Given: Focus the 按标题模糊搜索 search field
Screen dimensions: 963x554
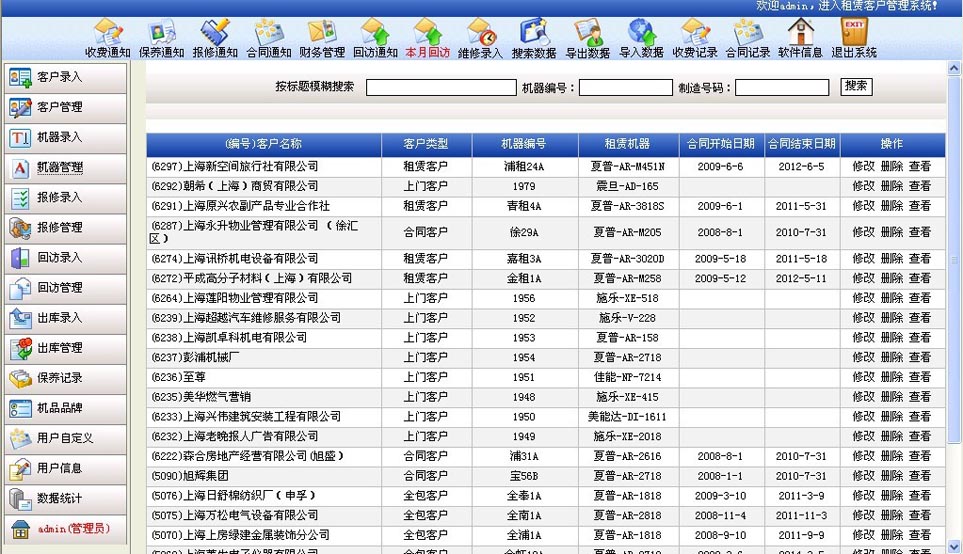Looking at the screenshot, I should pyautogui.click(x=441, y=88).
